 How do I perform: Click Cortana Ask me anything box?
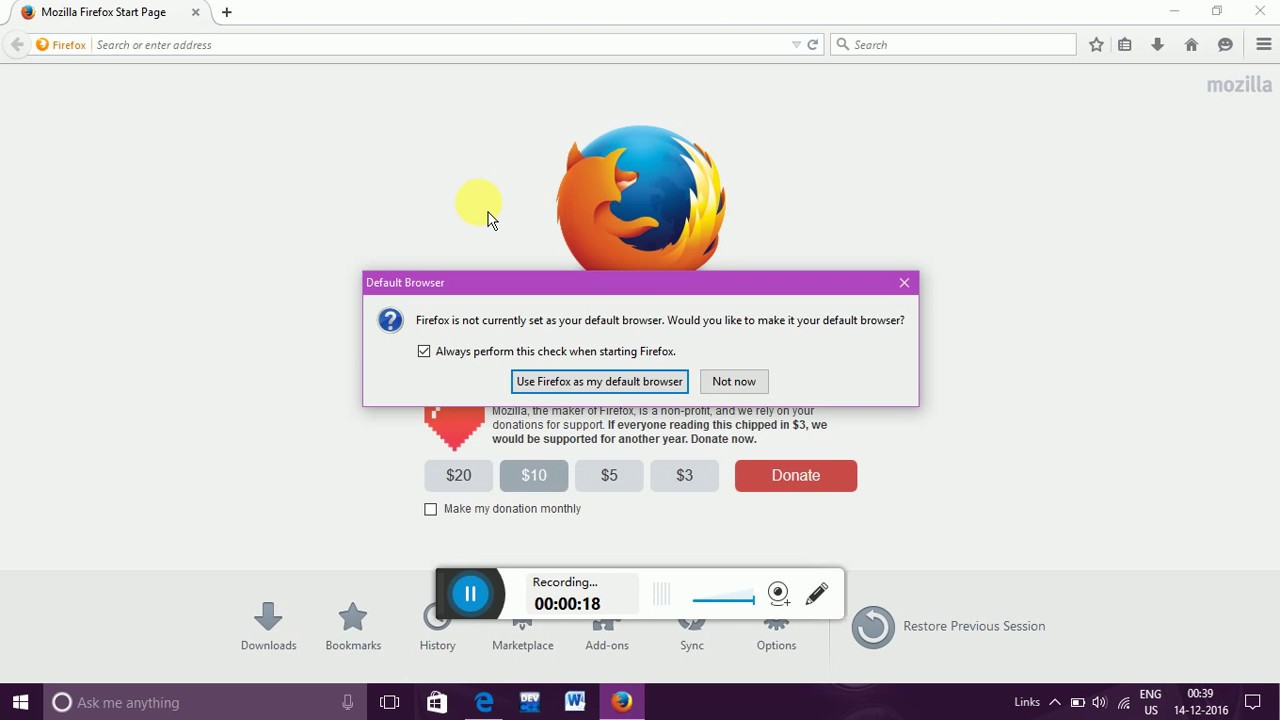(204, 702)
